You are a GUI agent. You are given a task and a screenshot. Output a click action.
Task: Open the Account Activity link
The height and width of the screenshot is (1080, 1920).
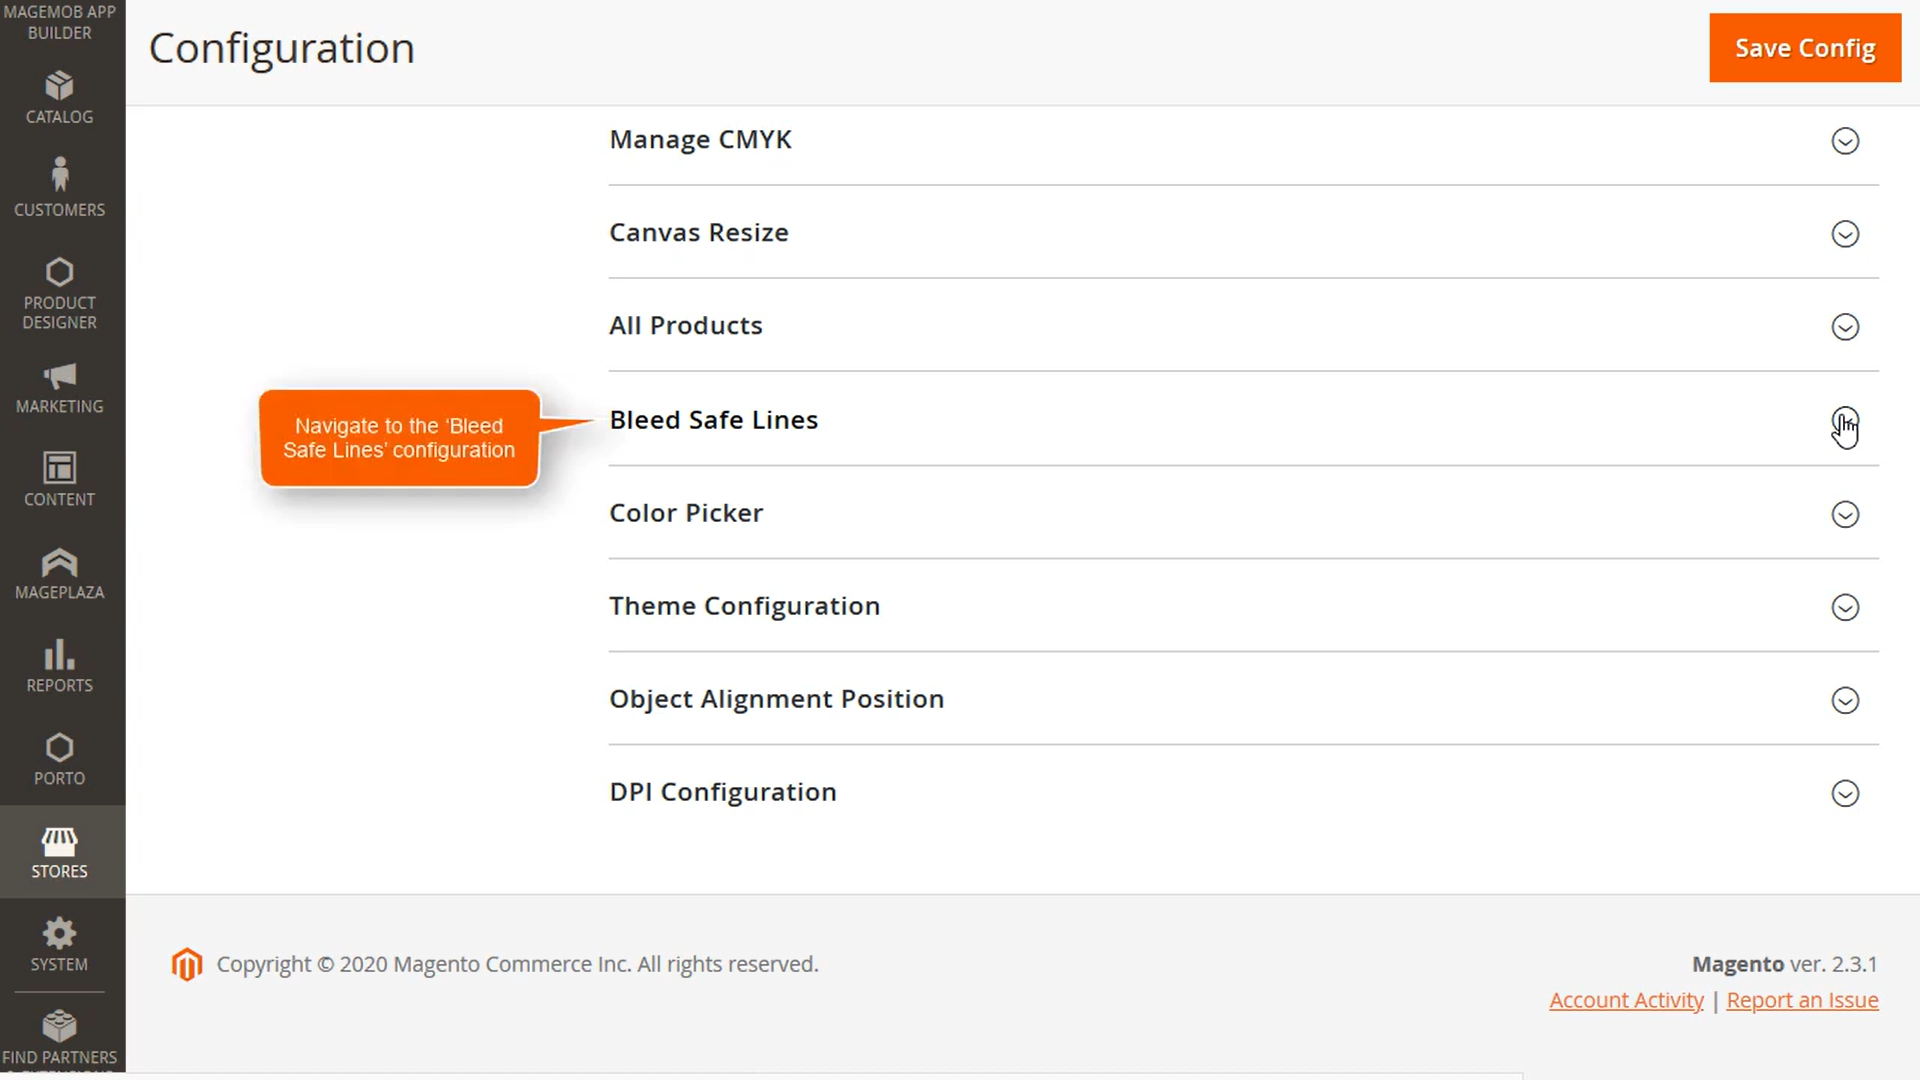pos(1626,1000)
